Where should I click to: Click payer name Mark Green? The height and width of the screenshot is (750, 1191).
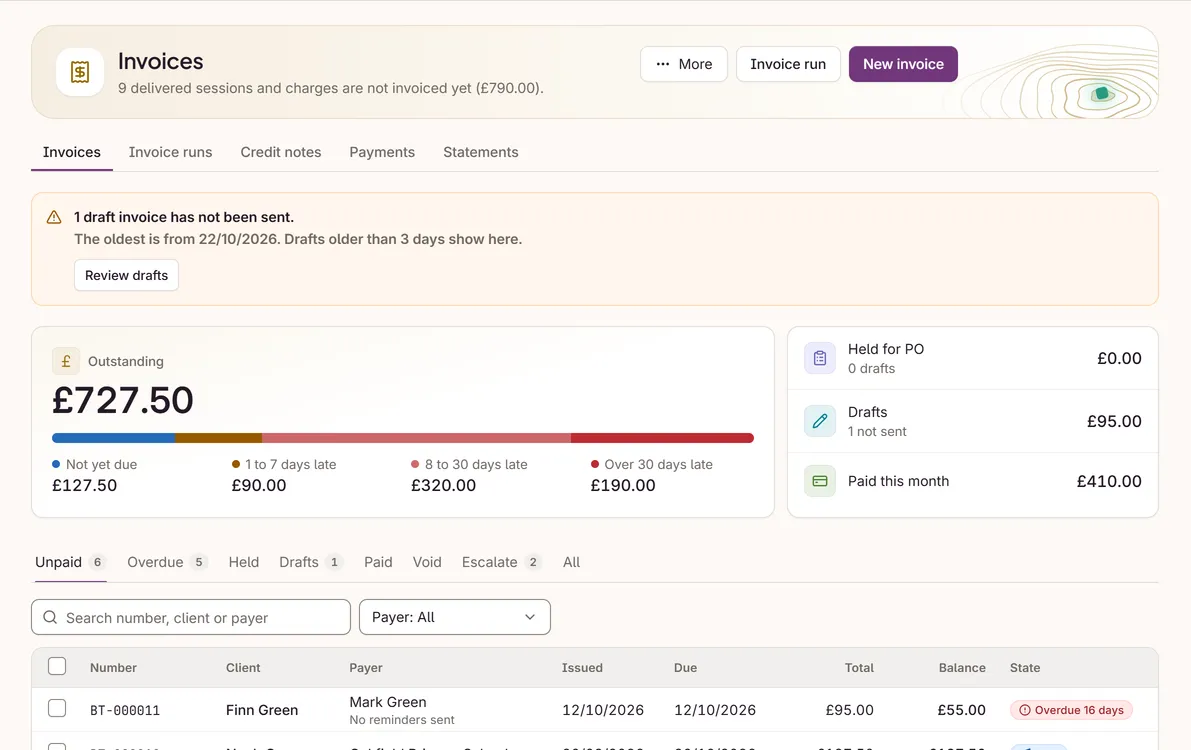pyautogui.click(x=387, y=702)
